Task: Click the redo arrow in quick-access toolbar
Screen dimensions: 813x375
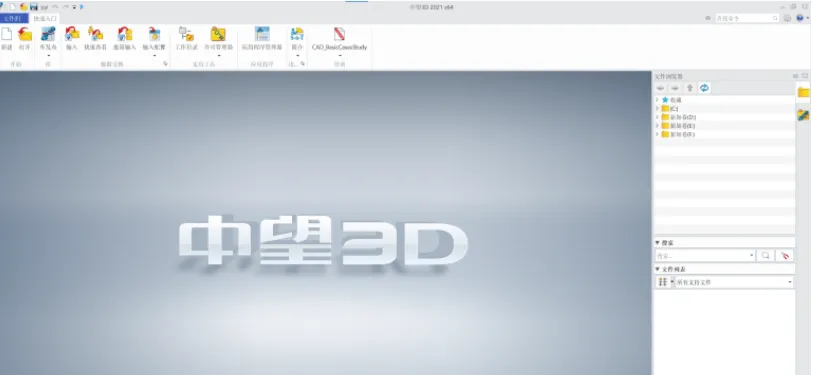Action: [65, 7]
